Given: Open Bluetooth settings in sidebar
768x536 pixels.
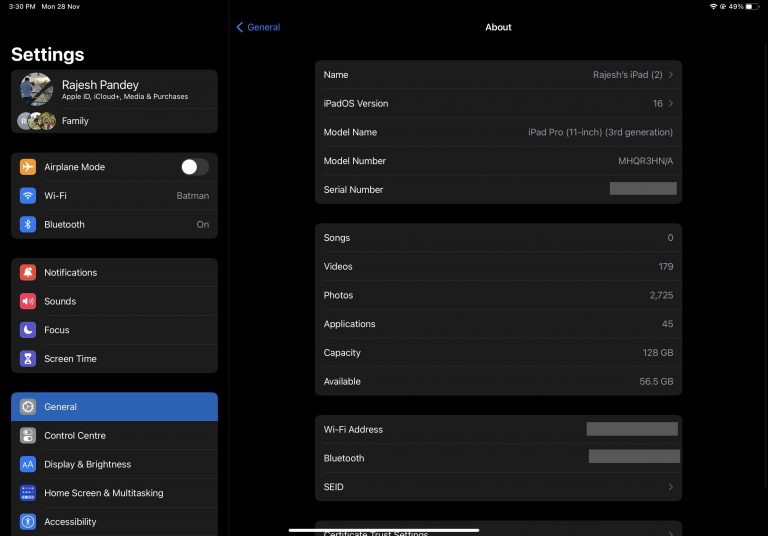Looking at the screenshot, I should [115, 224].
